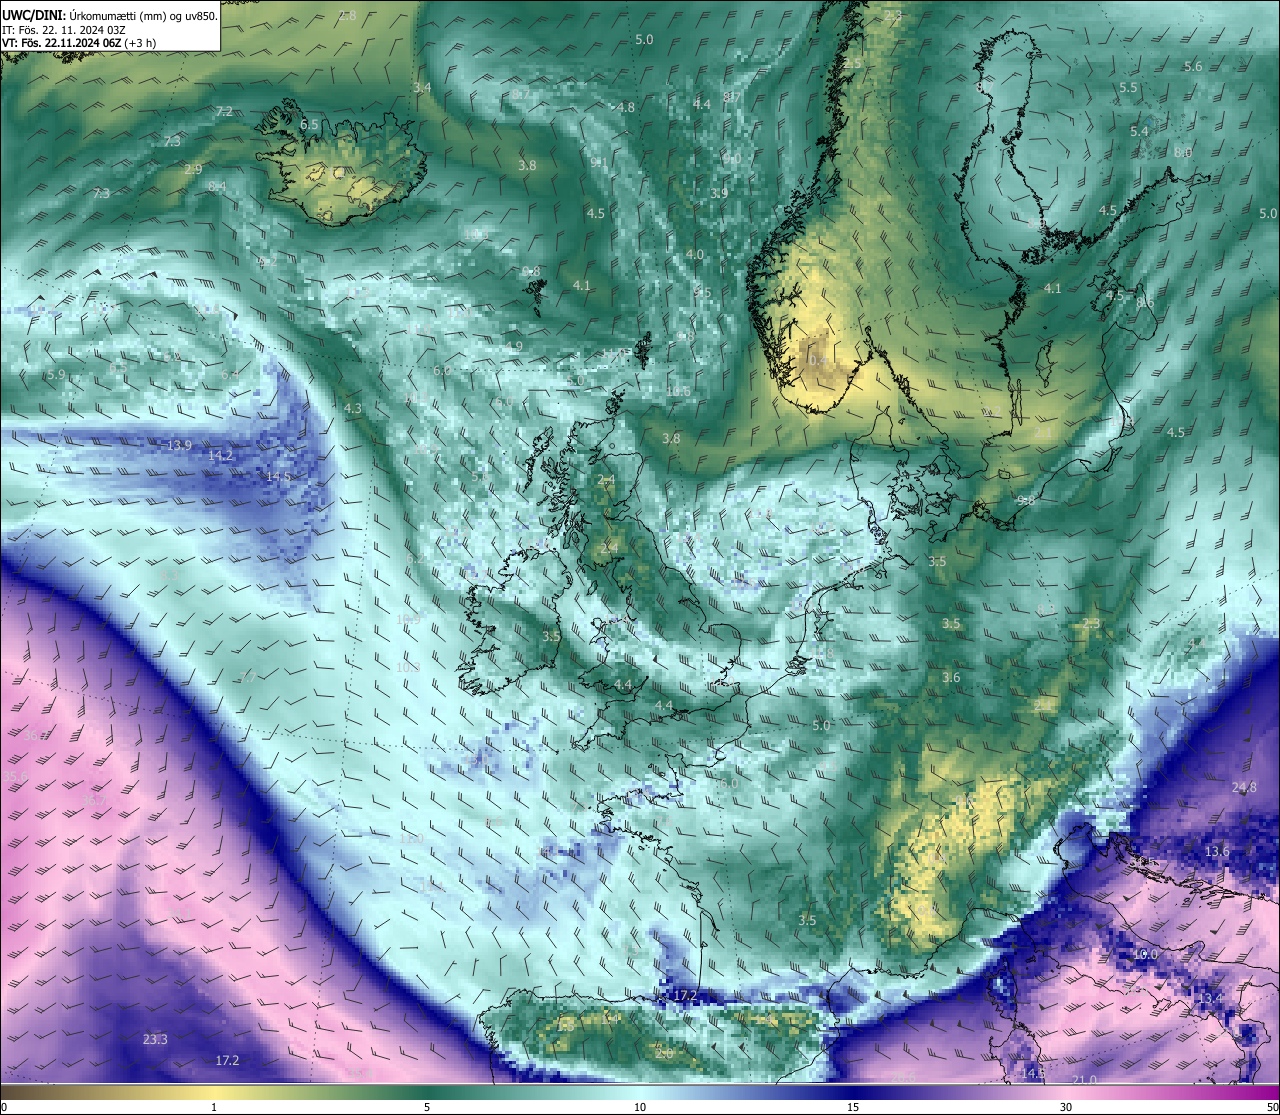Click the '23.3' value in bottom left
1280x1115 pixels.
point(155,1040)
